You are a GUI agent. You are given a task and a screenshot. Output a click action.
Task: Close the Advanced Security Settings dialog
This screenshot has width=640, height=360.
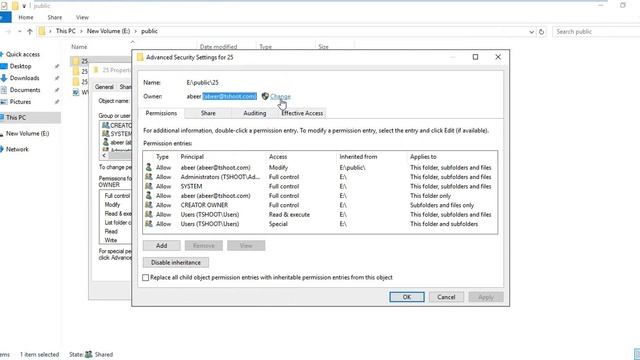(498, 57)
